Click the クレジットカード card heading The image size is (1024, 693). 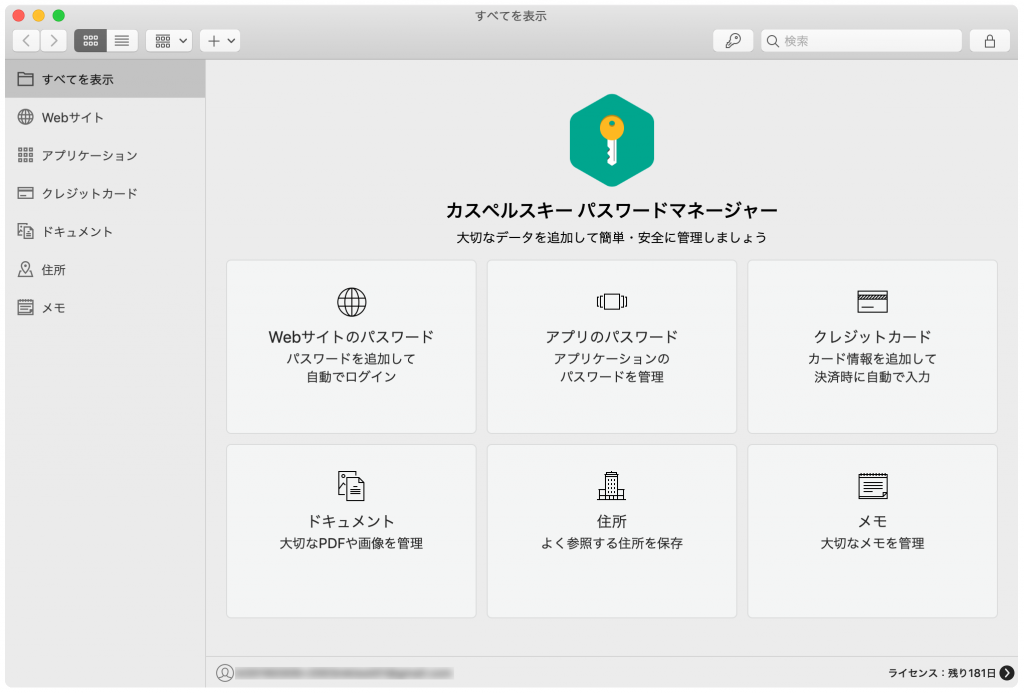(x=872, y=337)
